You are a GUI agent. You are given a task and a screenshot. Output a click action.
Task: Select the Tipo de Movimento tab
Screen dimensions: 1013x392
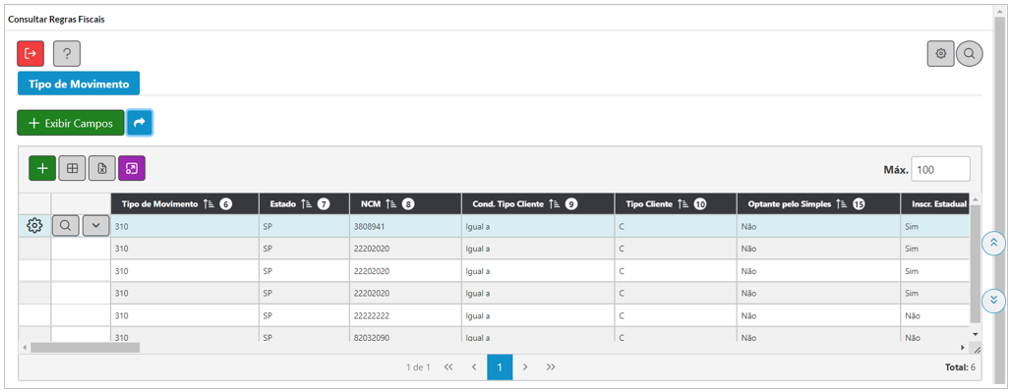[x=79, y=84]
